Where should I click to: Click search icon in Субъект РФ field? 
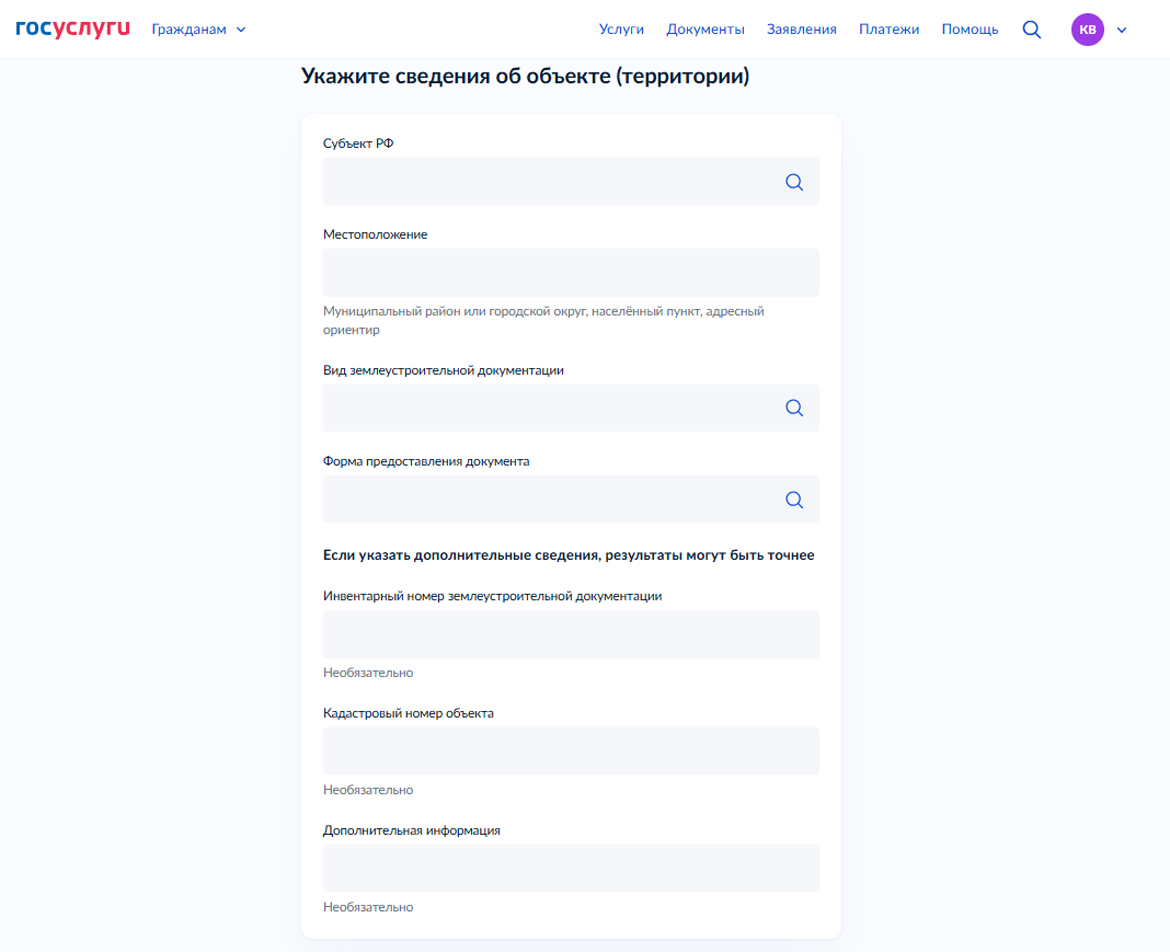[x=794, y=182]
